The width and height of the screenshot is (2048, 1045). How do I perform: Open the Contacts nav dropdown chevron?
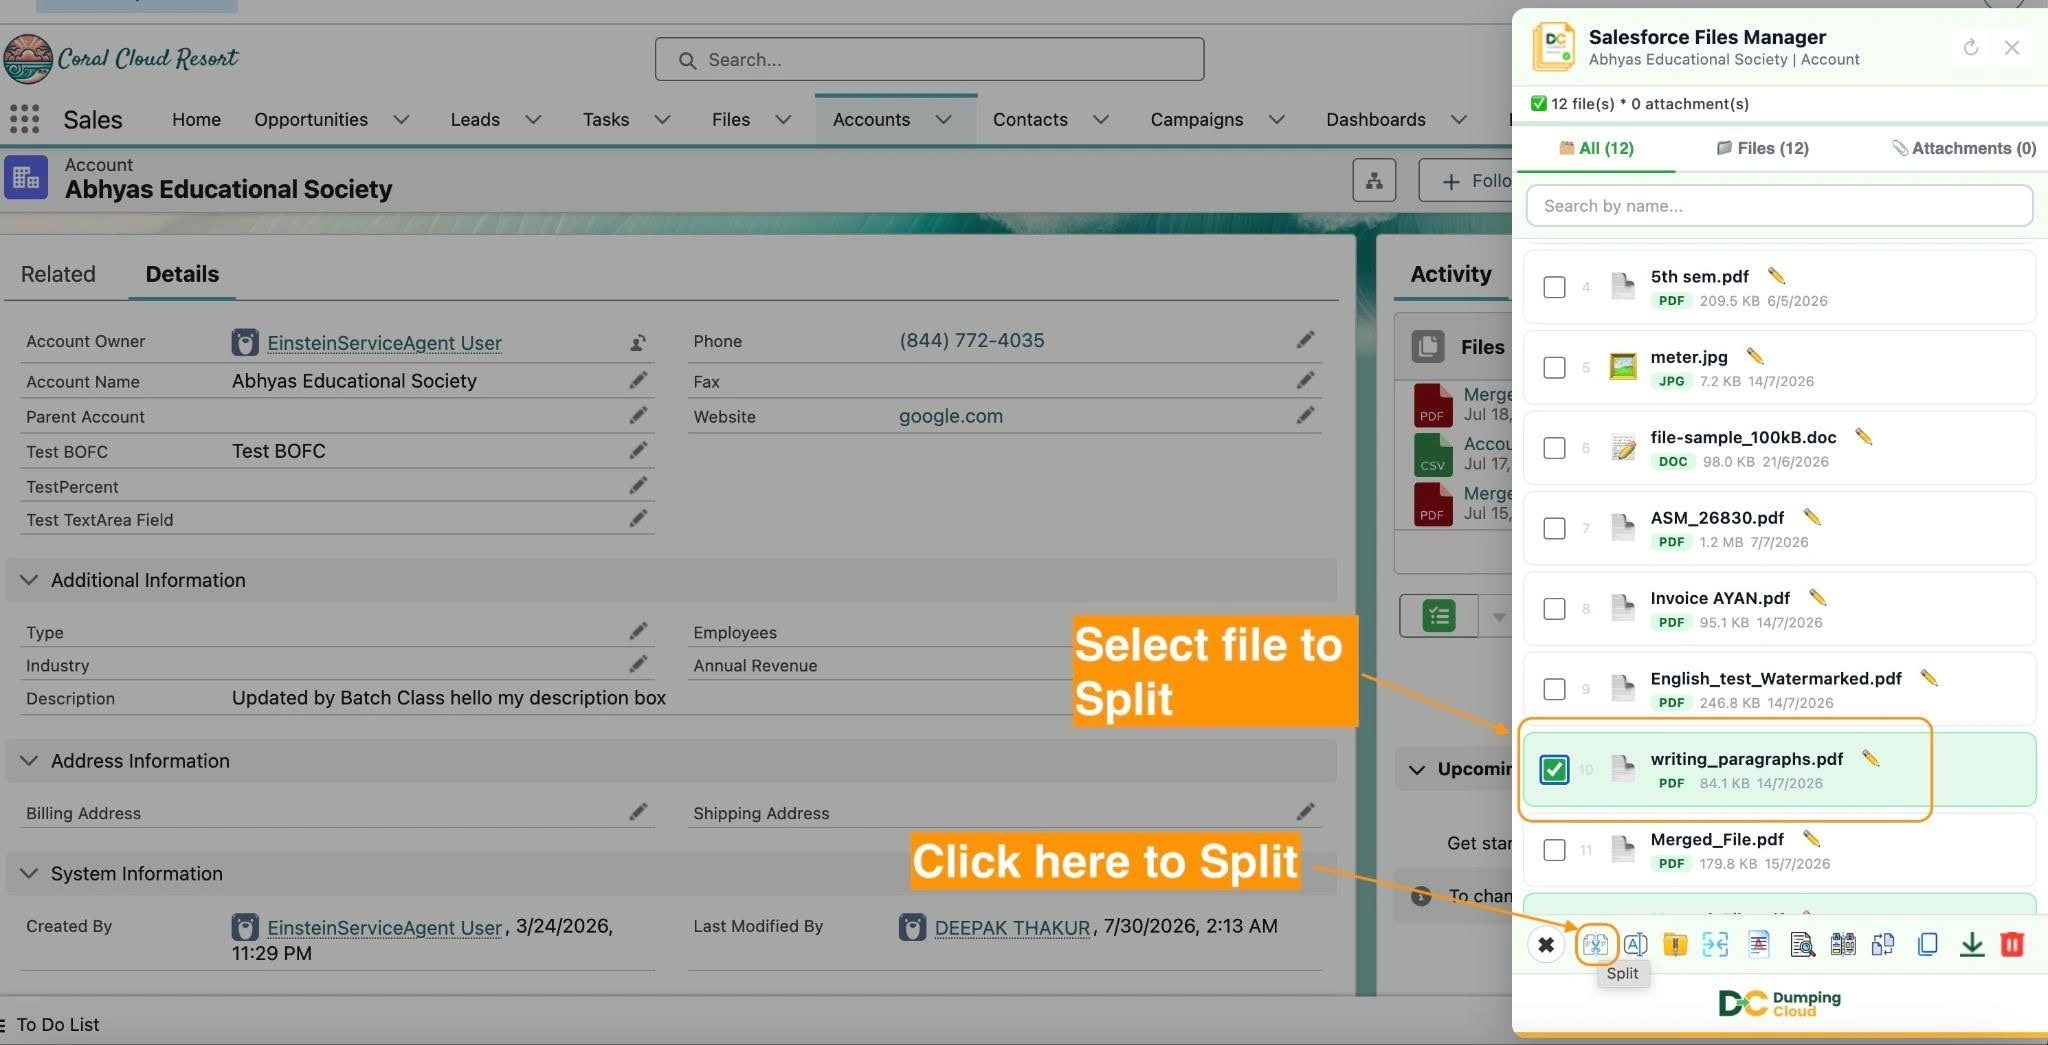(x=1100, y=120)
